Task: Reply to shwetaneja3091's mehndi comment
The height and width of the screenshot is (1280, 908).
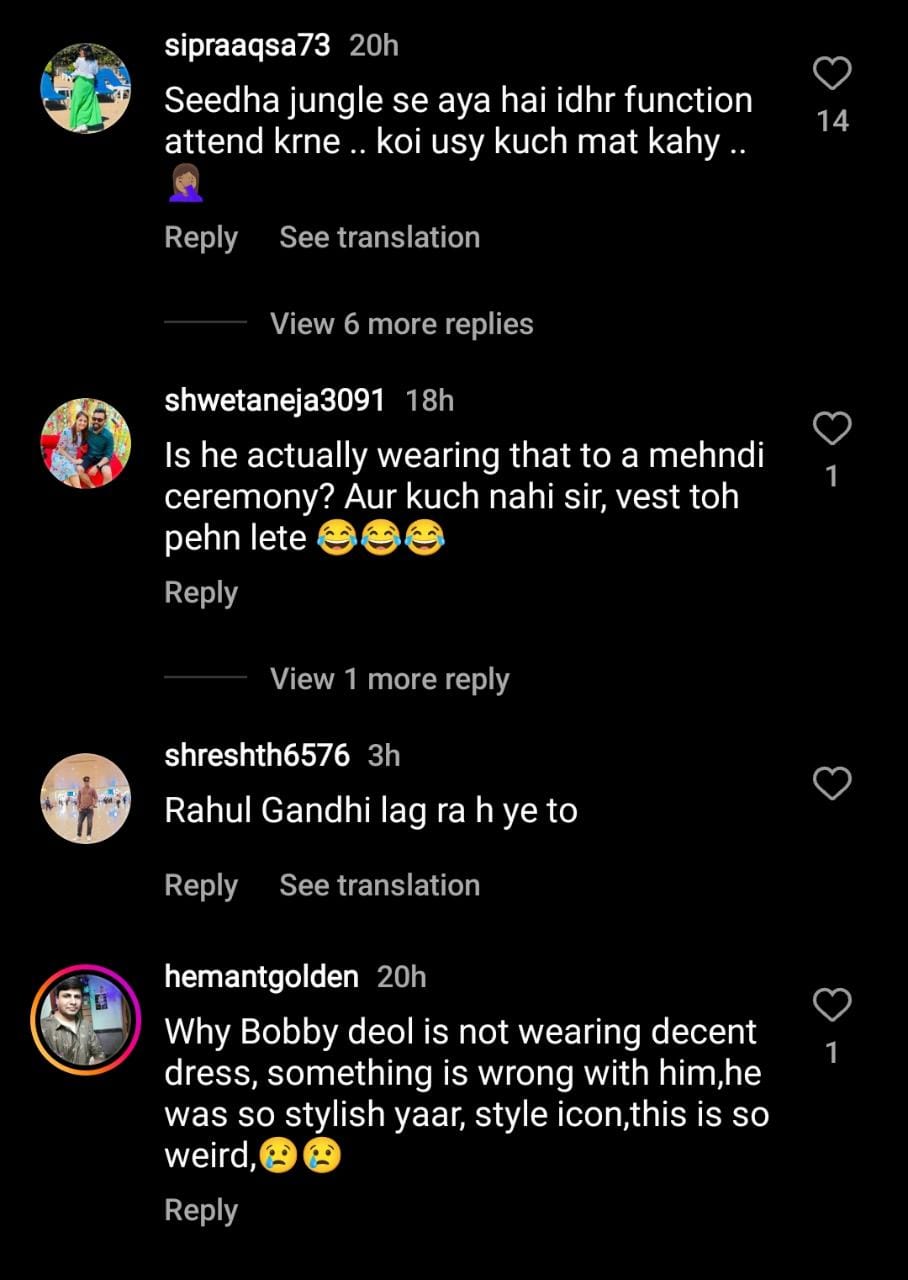Action: pos(201,593)
